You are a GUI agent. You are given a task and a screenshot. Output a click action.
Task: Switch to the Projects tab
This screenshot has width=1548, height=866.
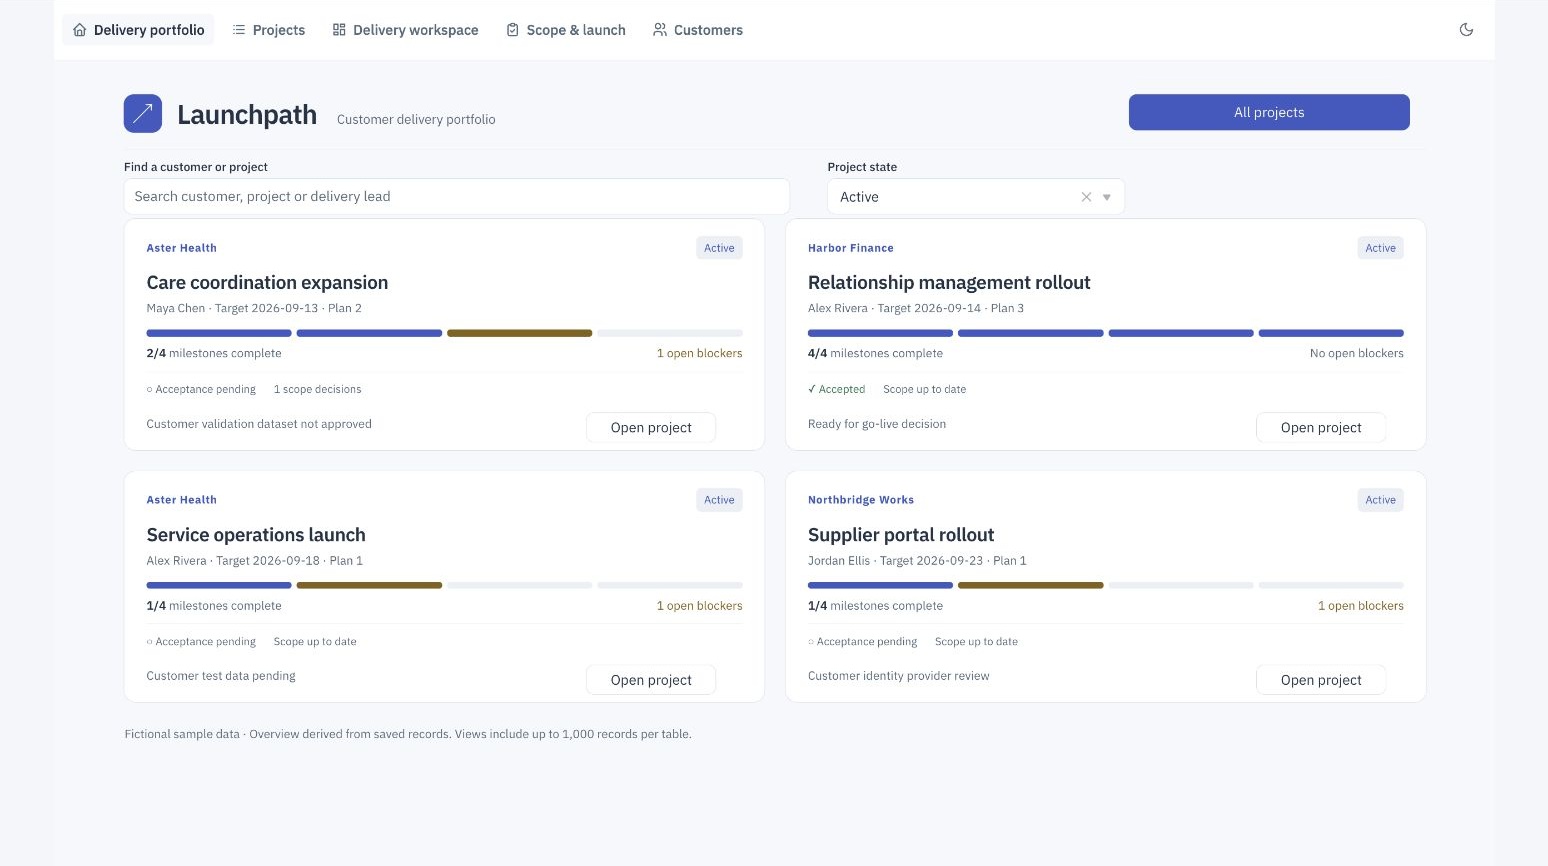click(x=268, y=30)
